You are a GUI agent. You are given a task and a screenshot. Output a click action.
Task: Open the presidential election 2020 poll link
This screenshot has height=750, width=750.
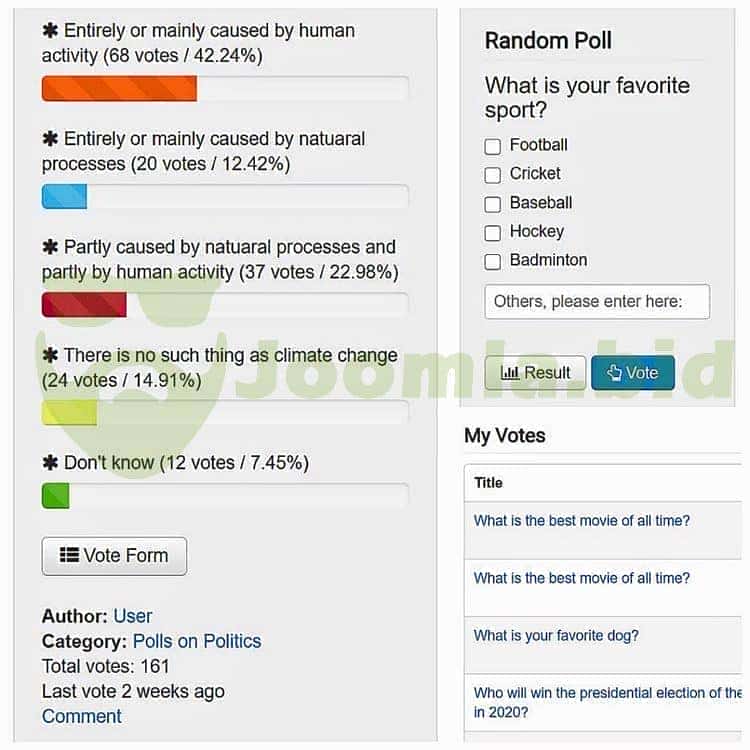(x=607, y=702)
